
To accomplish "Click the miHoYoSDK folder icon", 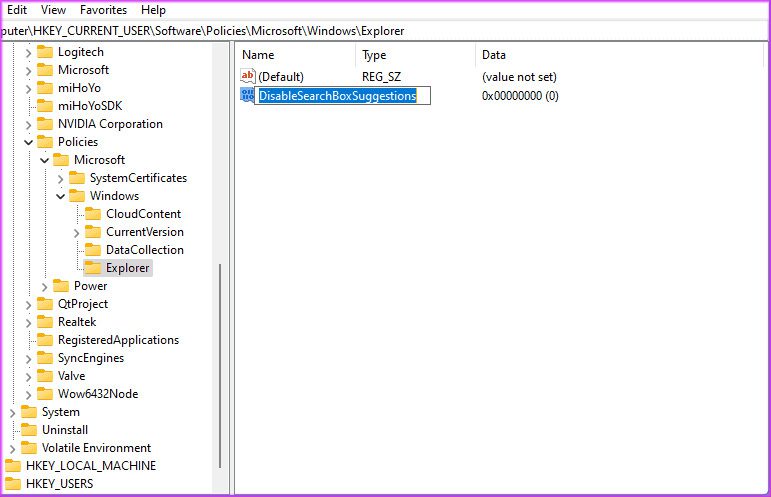I will [45, 106].
